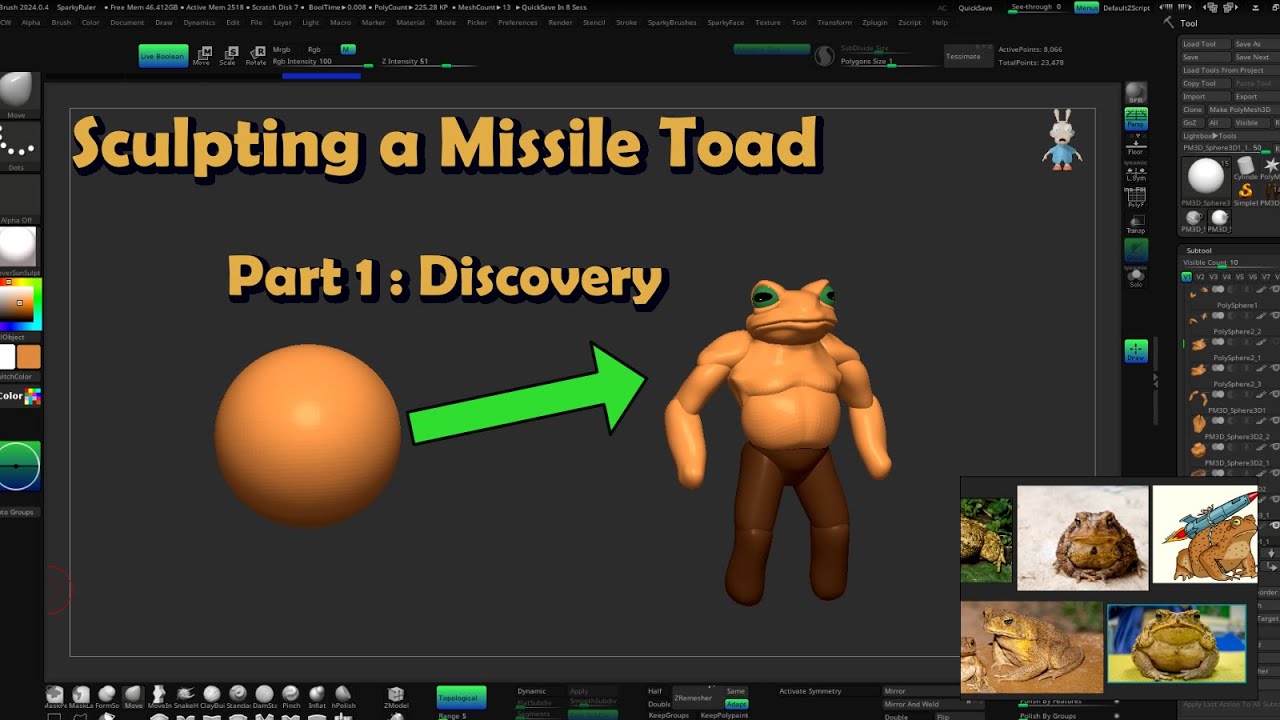Viewport: 1280px width, 720px height.
Task: Toggle the M material mode button
Action: point(347,49)
